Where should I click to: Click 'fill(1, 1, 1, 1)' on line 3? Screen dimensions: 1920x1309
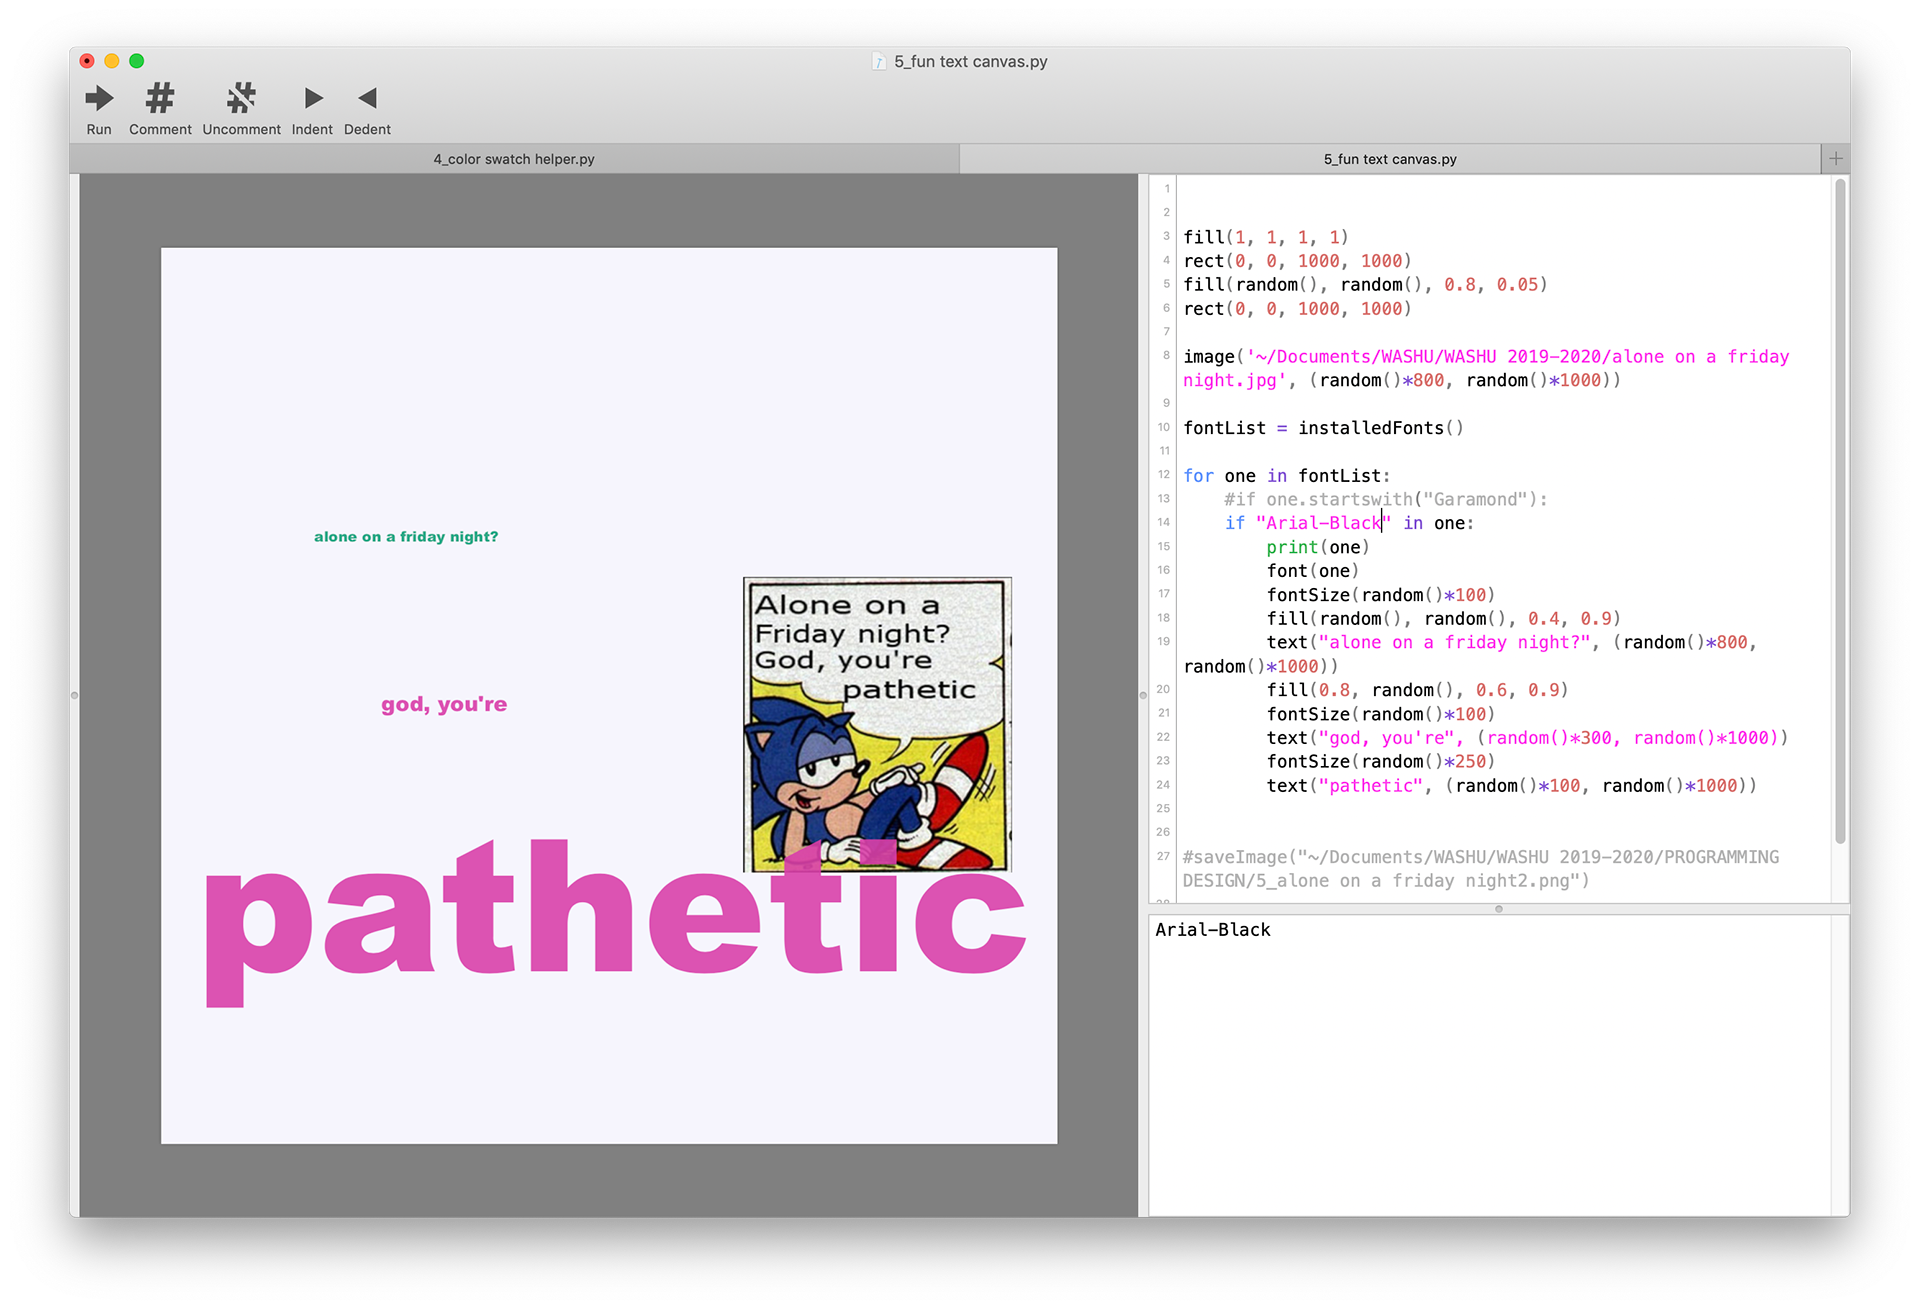pyautogui.click(x=1266, y=237)
